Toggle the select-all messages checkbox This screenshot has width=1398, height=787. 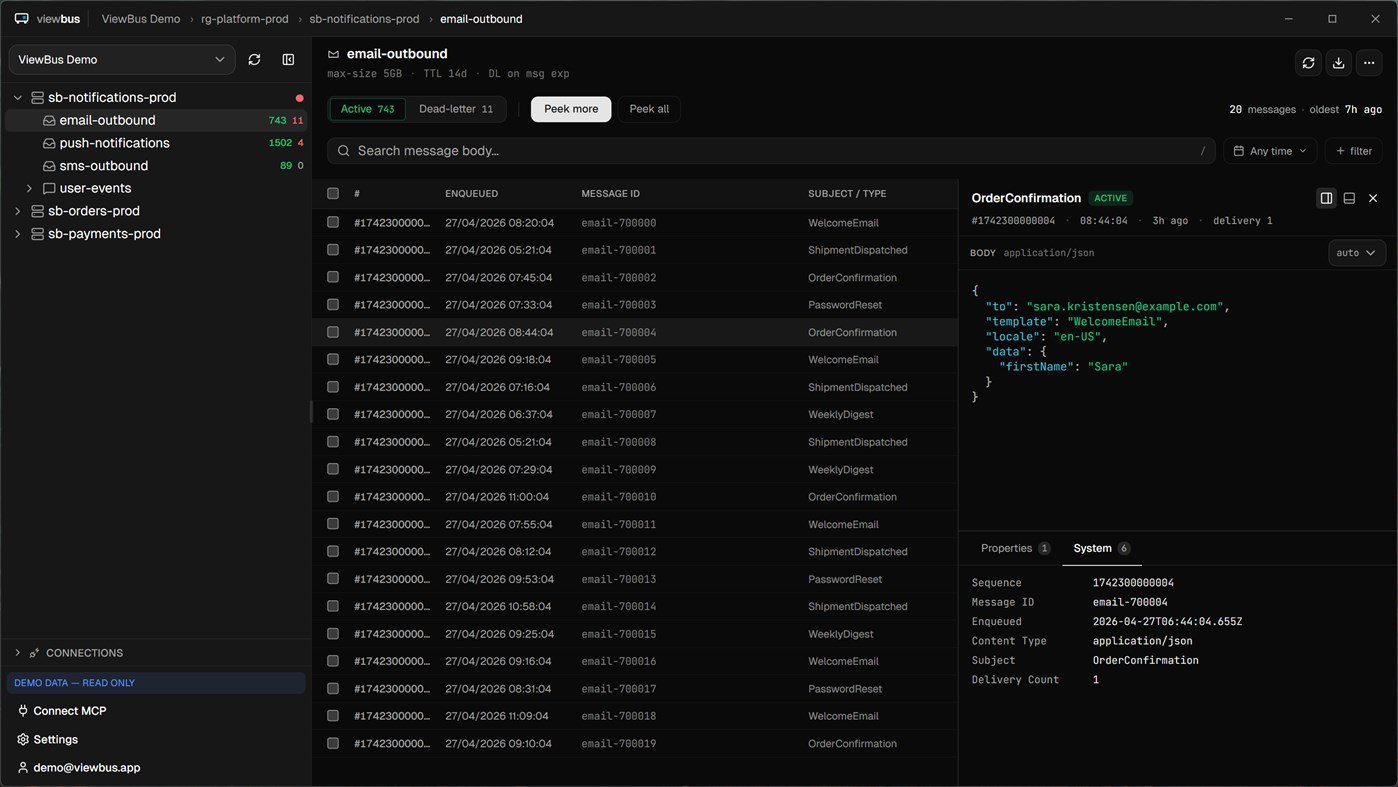(x=333, y=194)
